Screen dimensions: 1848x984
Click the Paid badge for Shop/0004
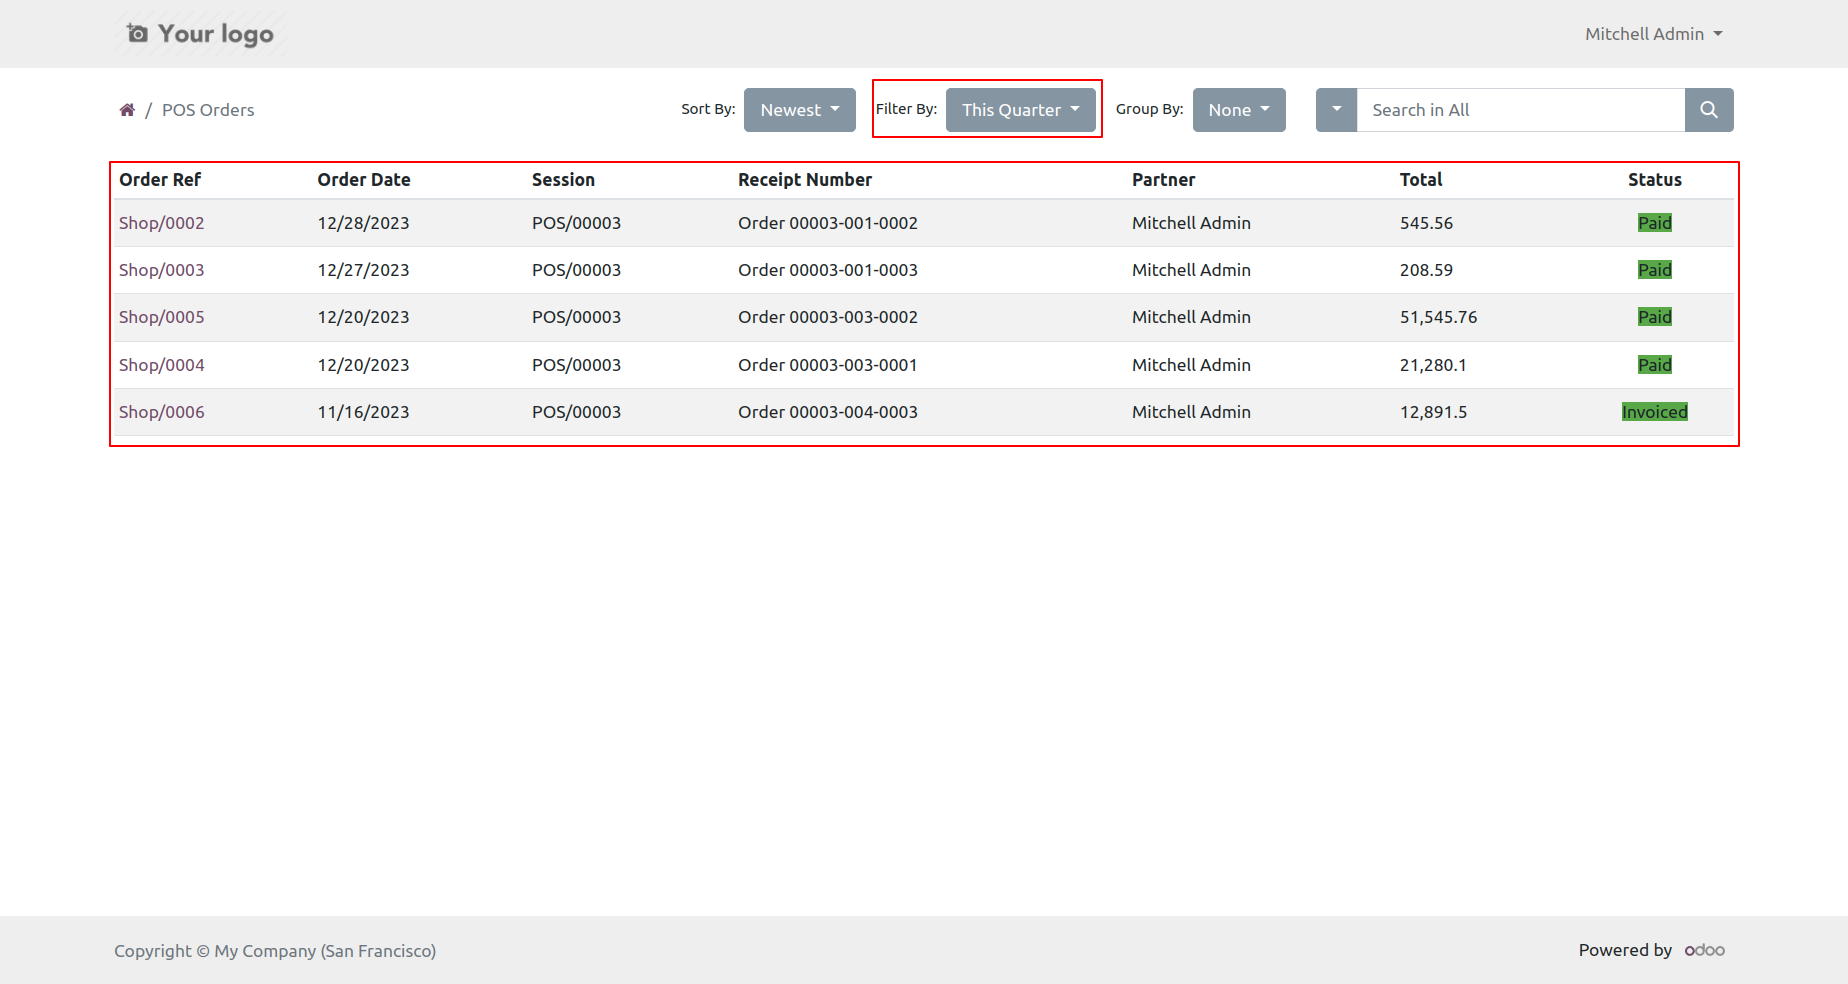tap(1655, 365)
